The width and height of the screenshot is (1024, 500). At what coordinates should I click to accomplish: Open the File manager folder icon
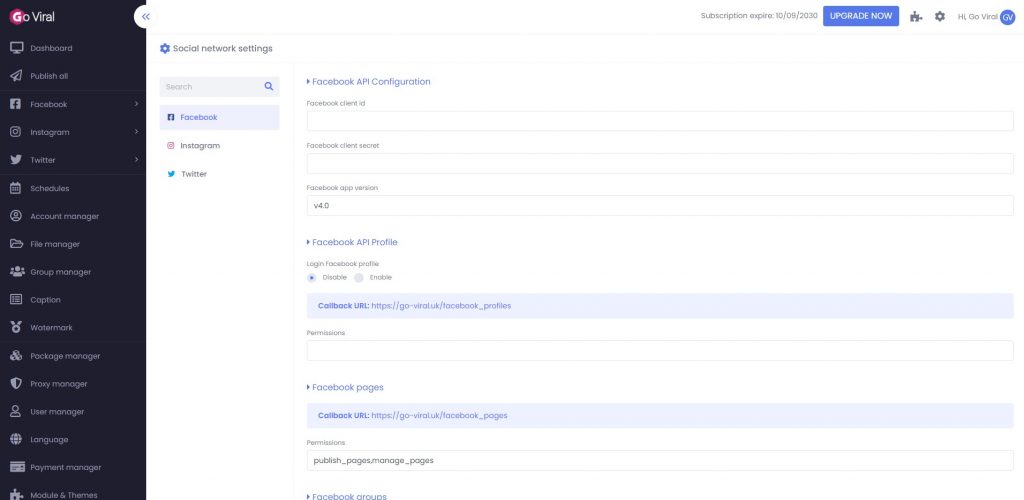(x=16, y=244)
